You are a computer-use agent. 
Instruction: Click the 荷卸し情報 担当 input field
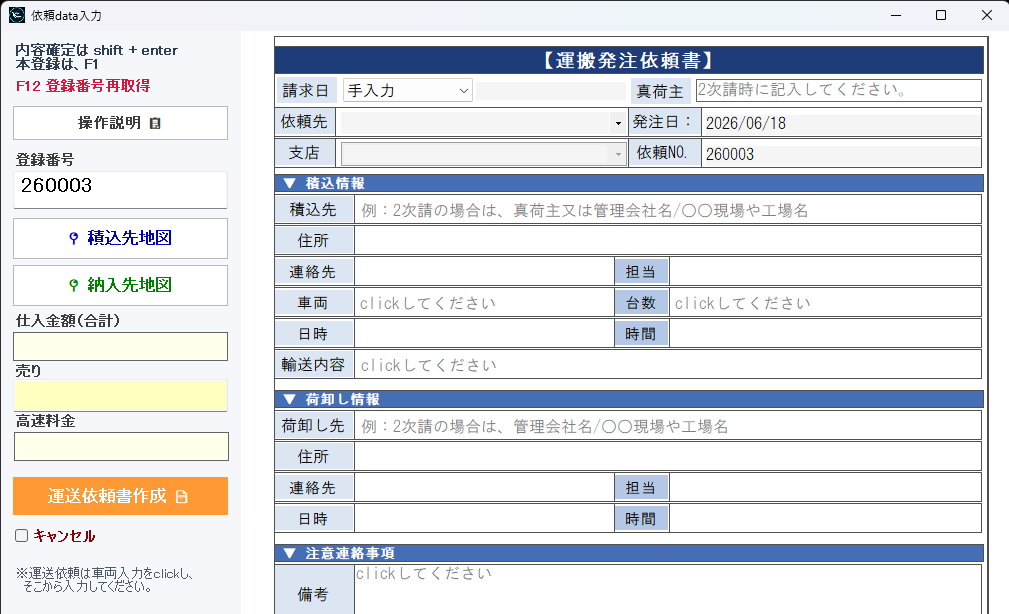pyautogui.click(x=826, y=488)
